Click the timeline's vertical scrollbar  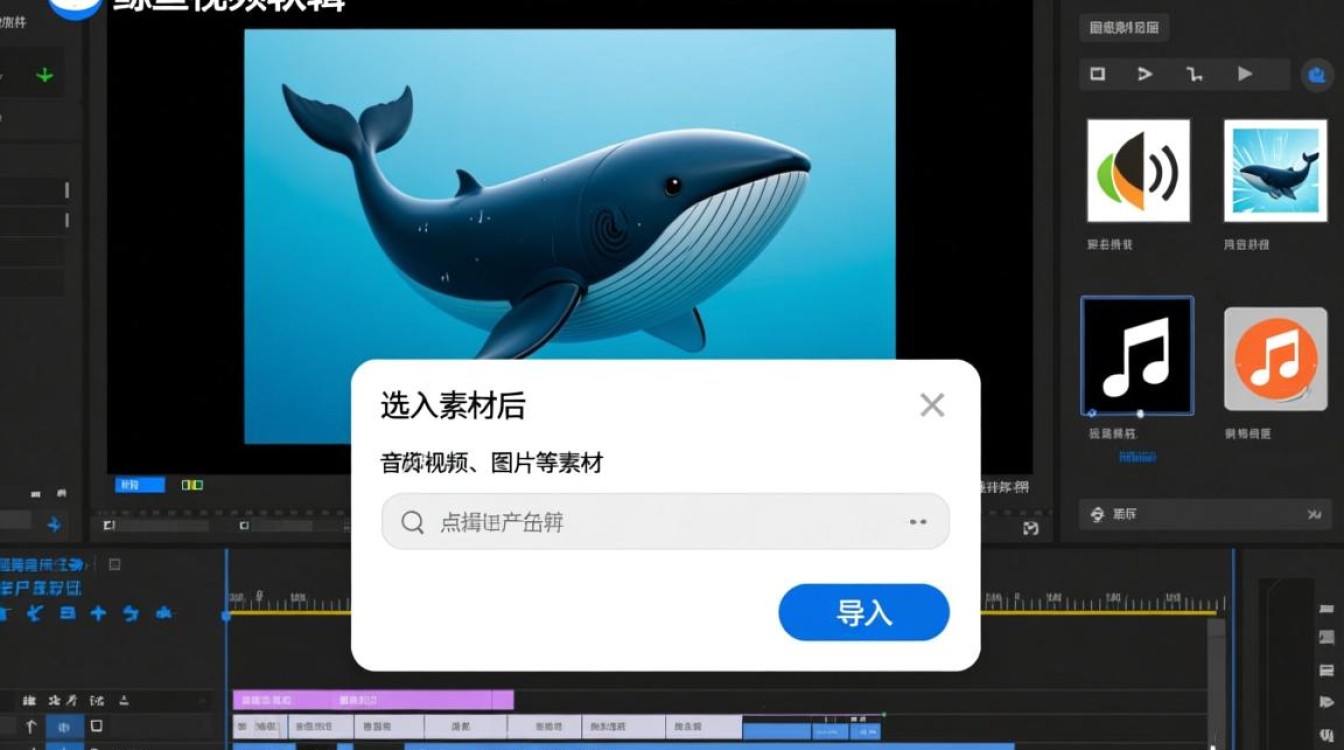[x=1216, y=683]
